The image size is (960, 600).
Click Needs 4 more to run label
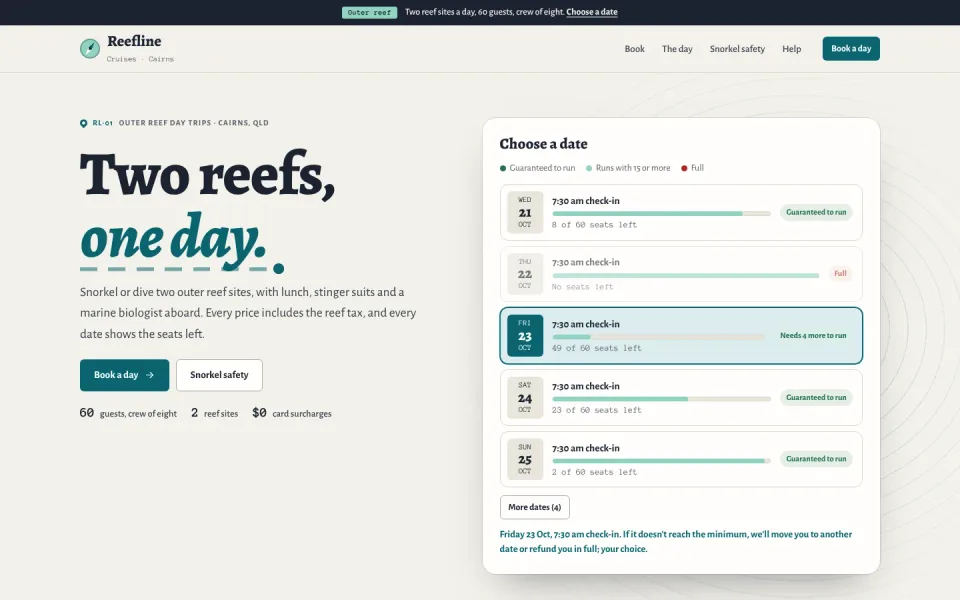tap(812, 336)
